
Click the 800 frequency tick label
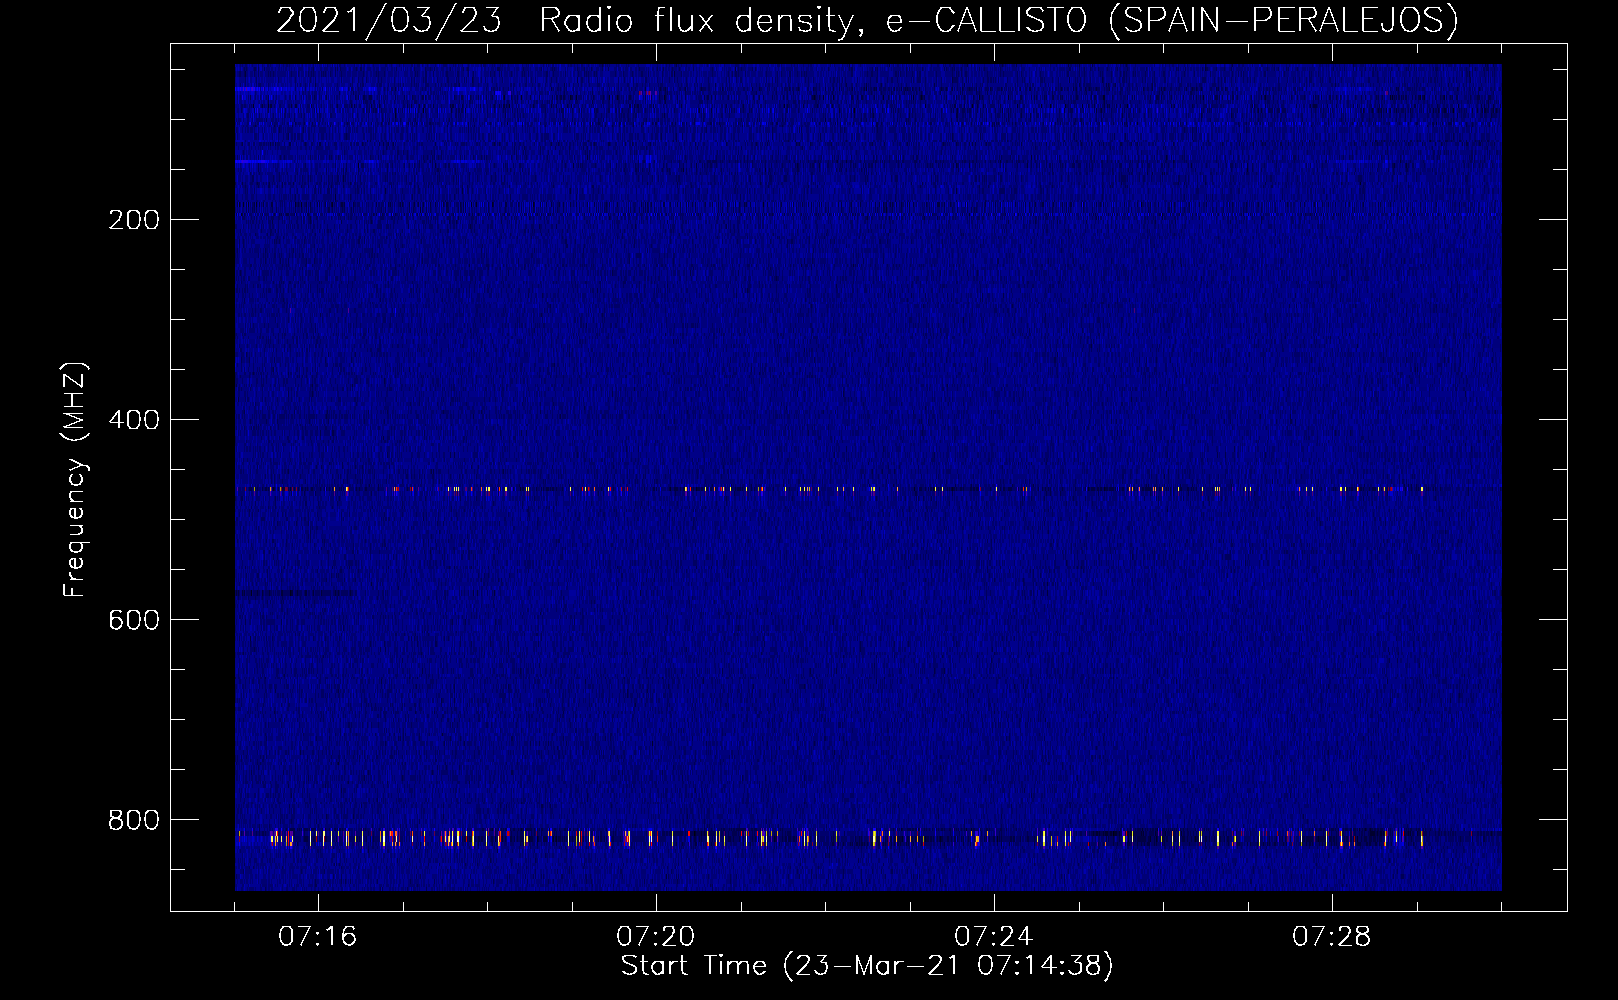click(134, 820)
